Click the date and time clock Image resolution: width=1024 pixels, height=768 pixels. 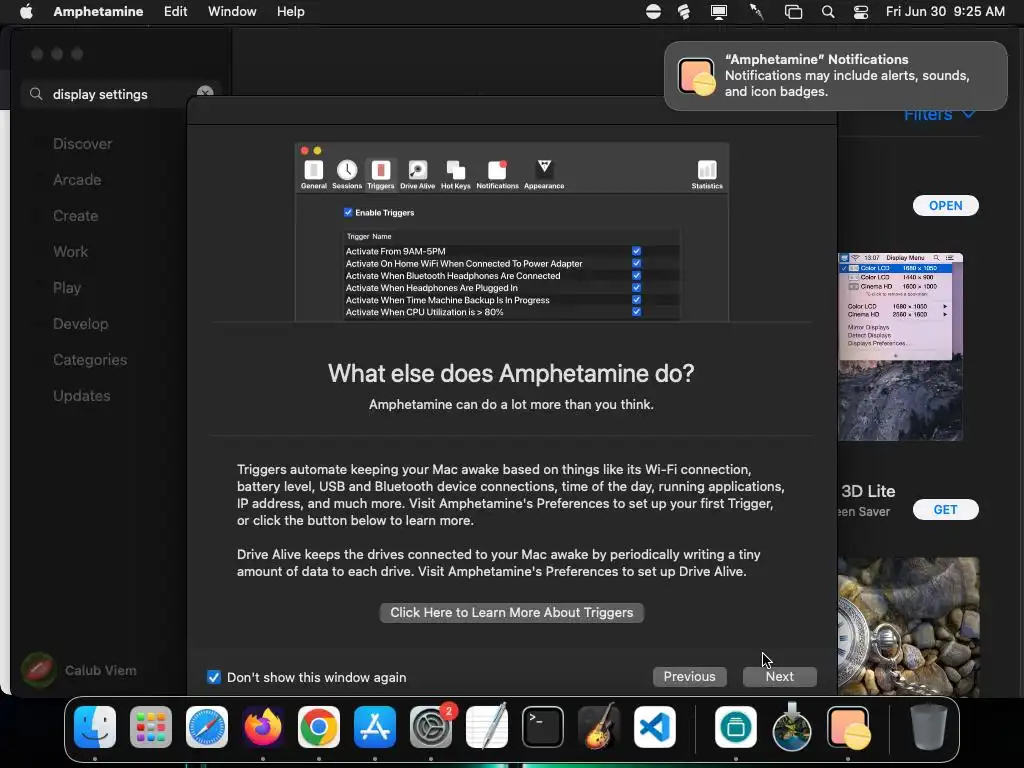coord(945,12)
